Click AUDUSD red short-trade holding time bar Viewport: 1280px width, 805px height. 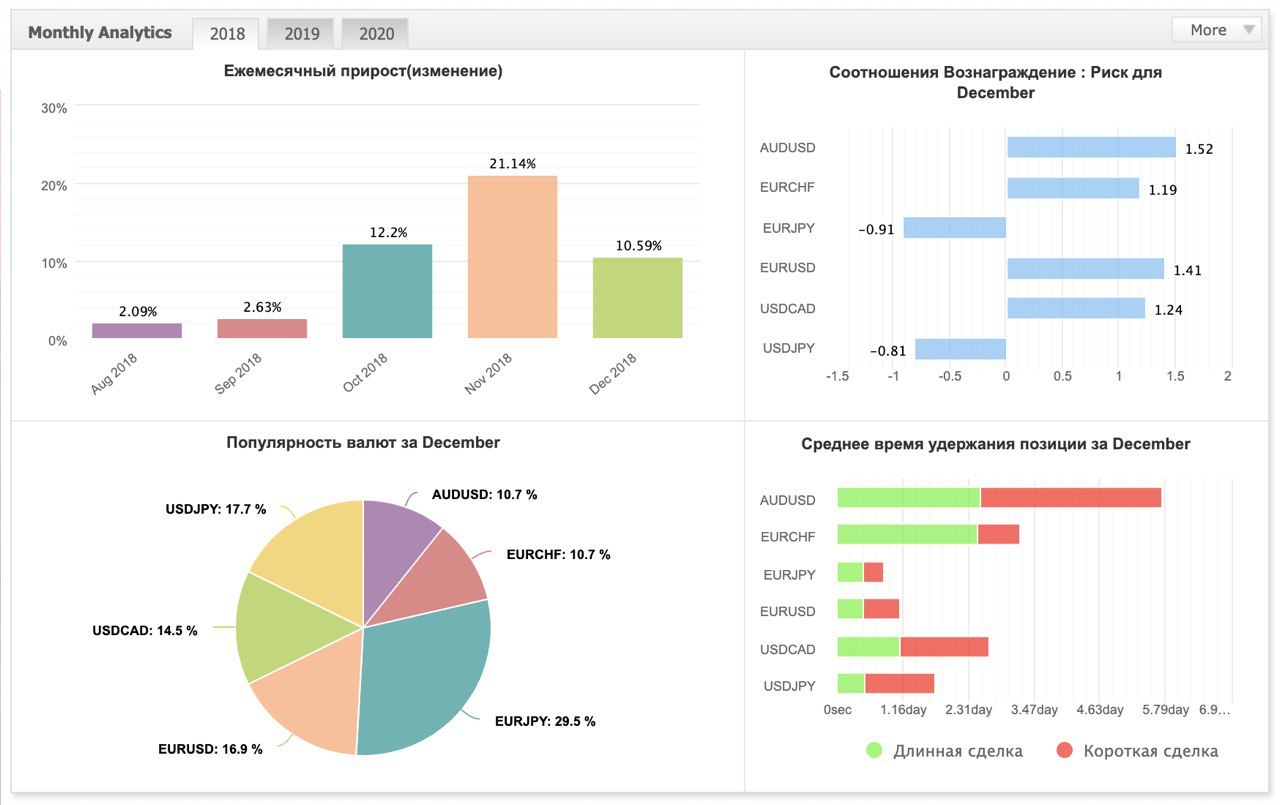point(1071,498)
